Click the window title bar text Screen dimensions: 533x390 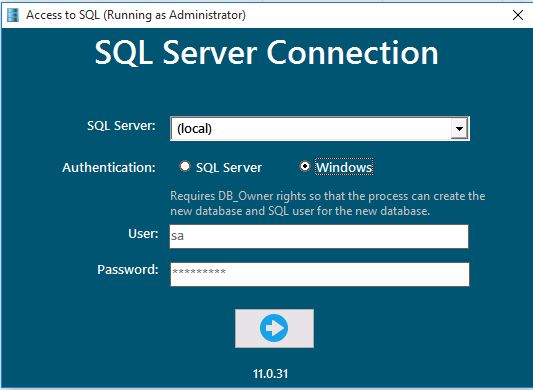pyautogui.click(x=136, y=15)
